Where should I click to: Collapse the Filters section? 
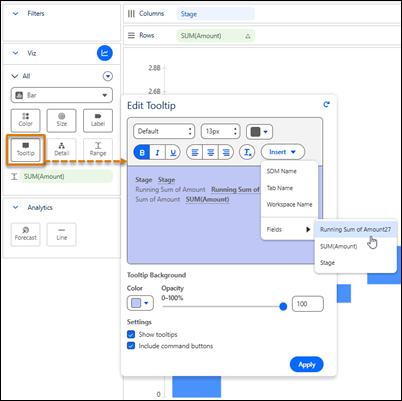15,14
